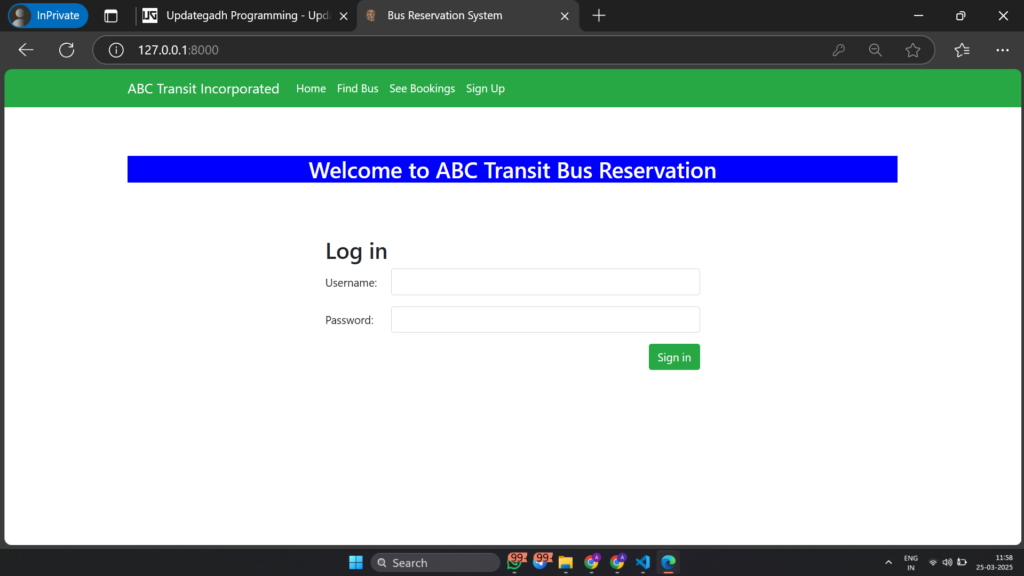Open Sign Up navigation link

click(485, 89)
